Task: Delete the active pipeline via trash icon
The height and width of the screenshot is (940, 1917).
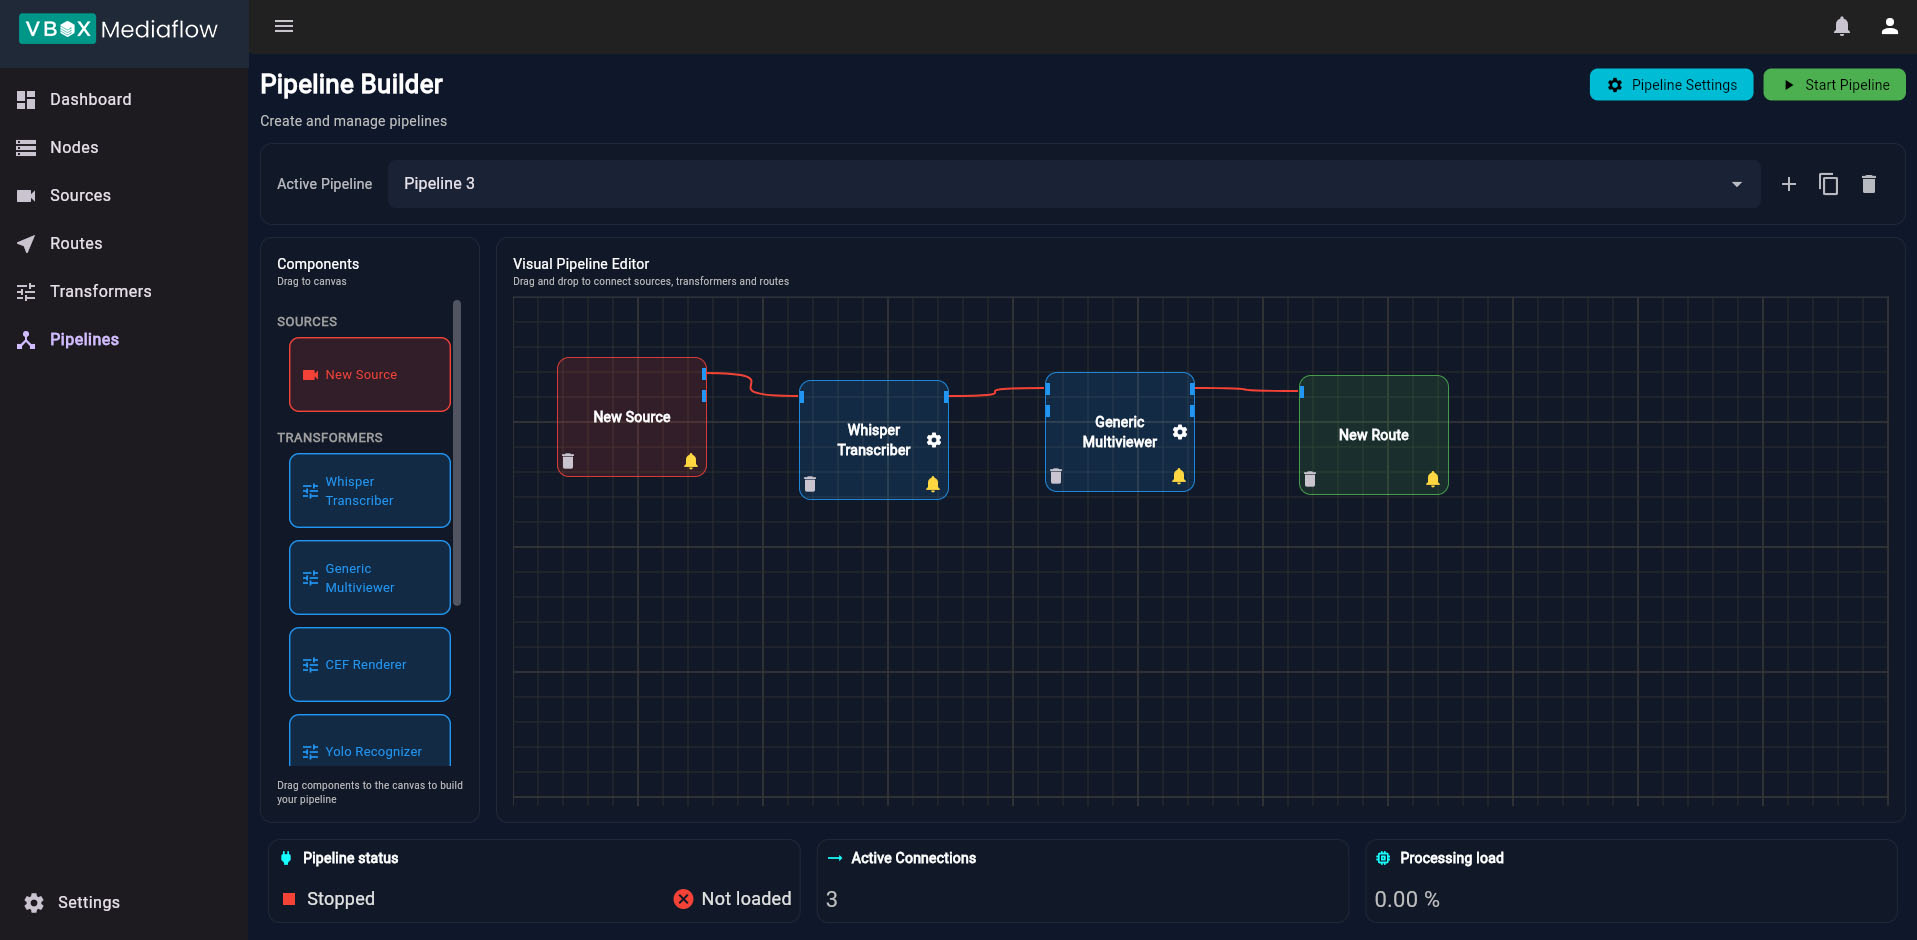Action: (1868, 184)
